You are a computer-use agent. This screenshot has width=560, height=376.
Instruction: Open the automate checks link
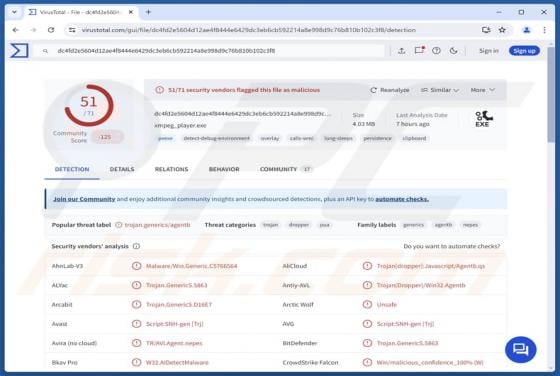(x=402, y=199)
